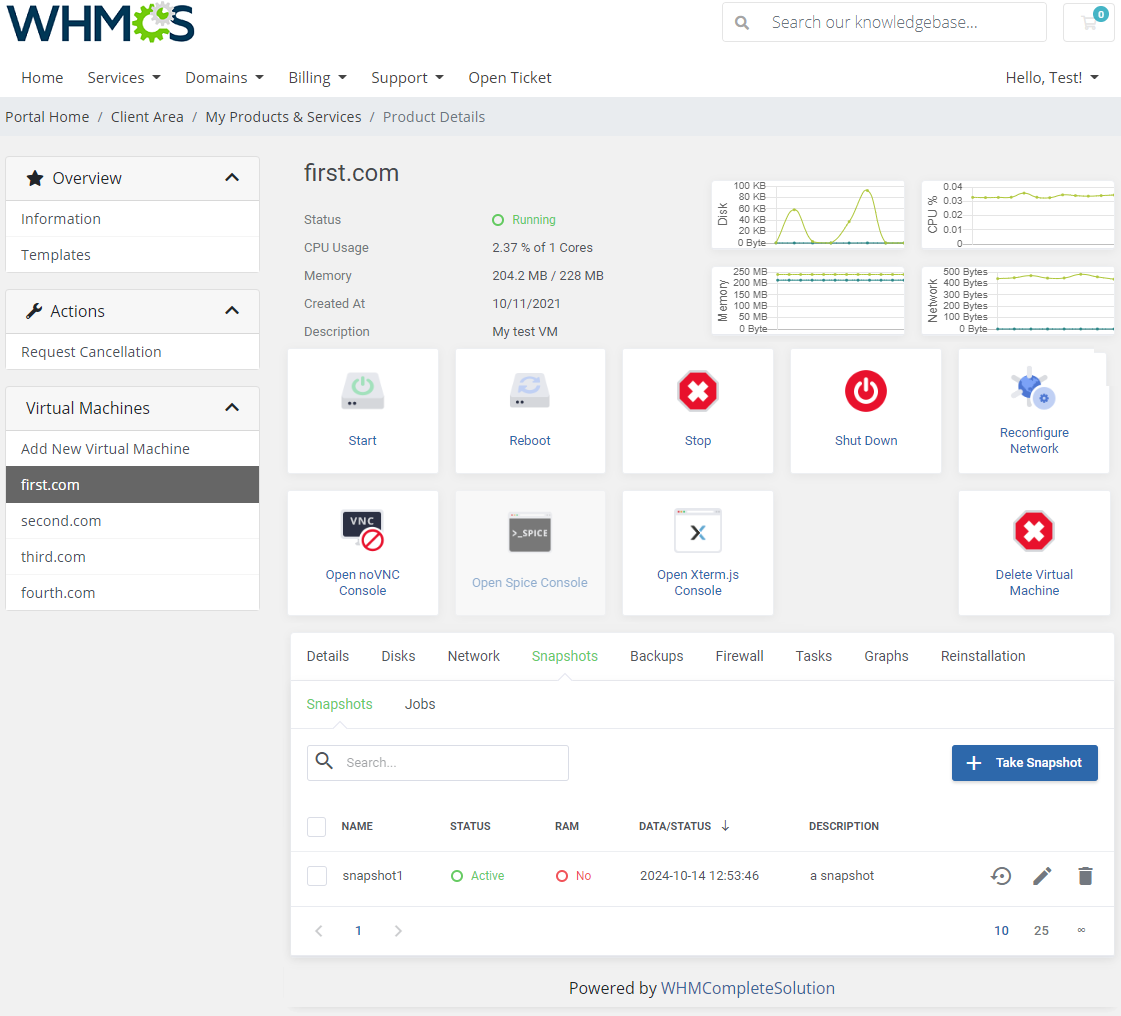
Task: Click the Take Snapshot button
Action: tap(1024, 763)
